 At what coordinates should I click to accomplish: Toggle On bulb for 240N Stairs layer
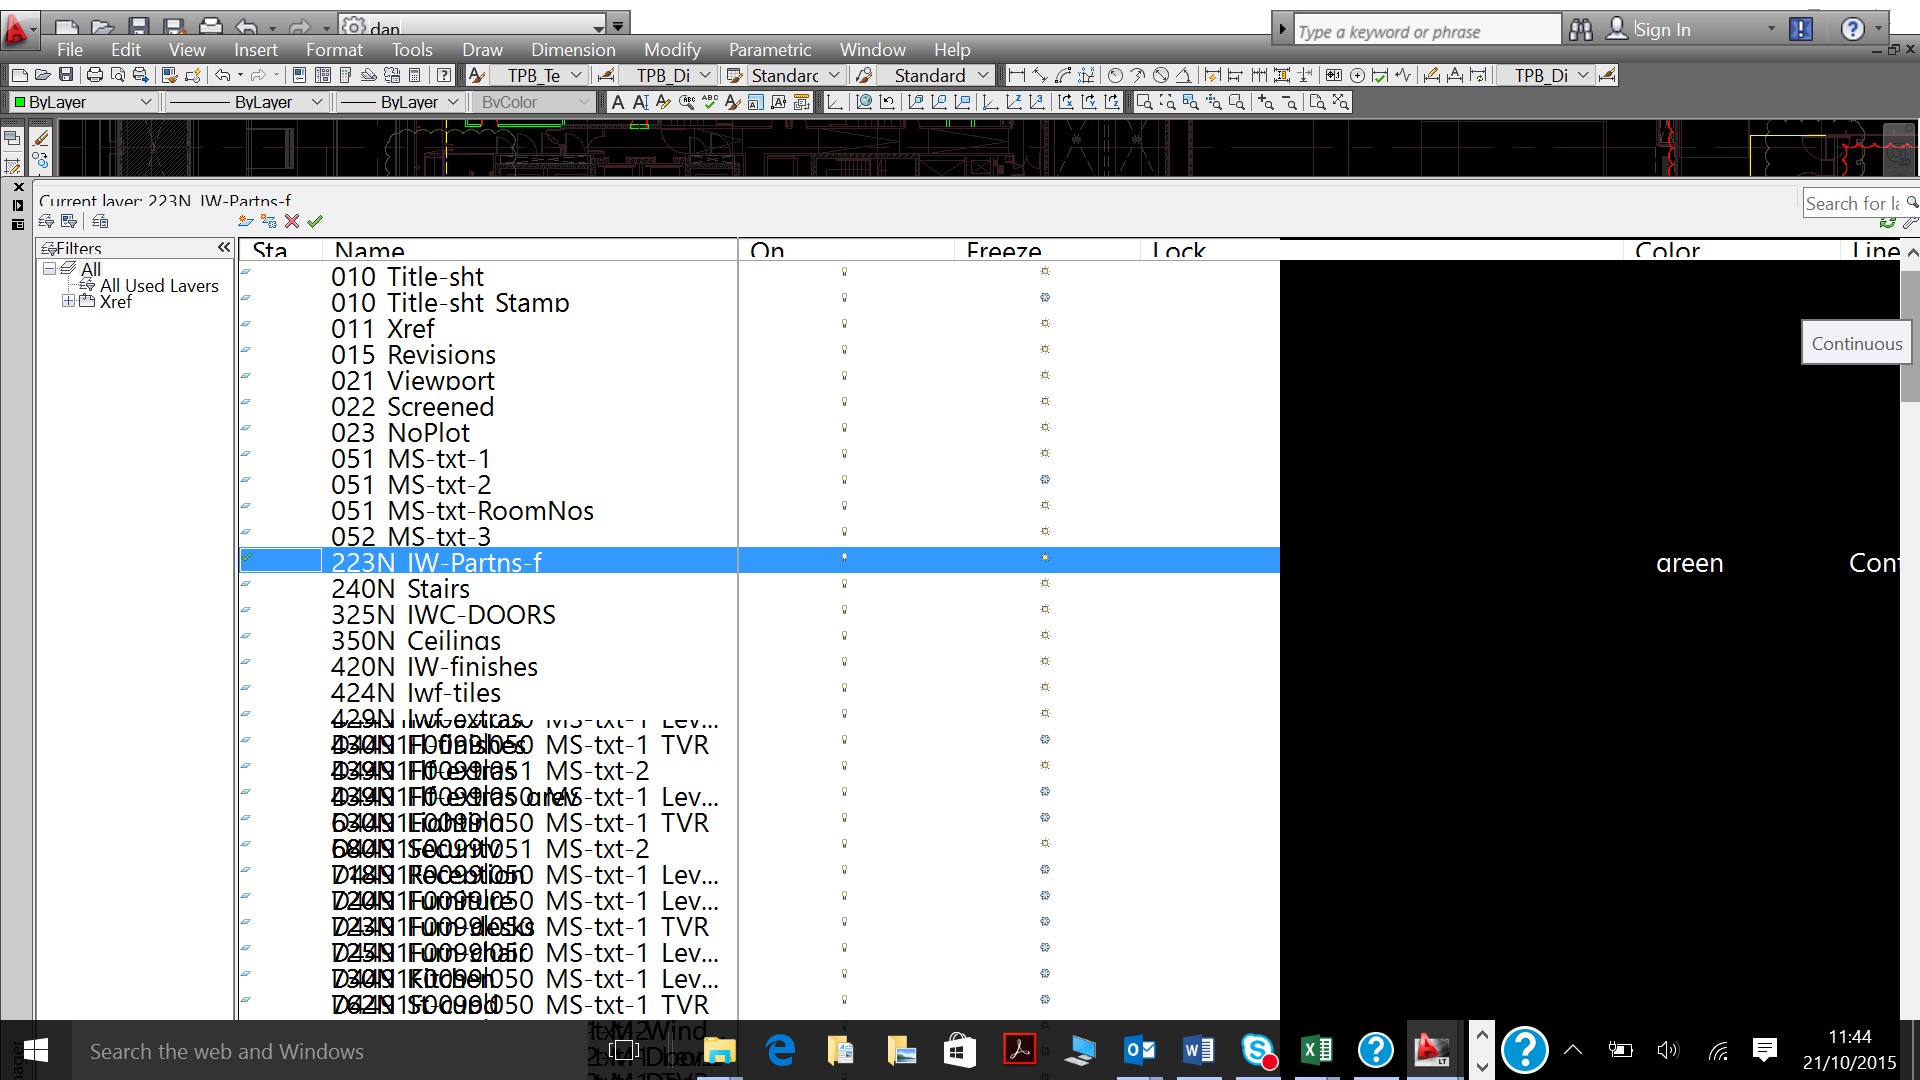pos(844,584)
